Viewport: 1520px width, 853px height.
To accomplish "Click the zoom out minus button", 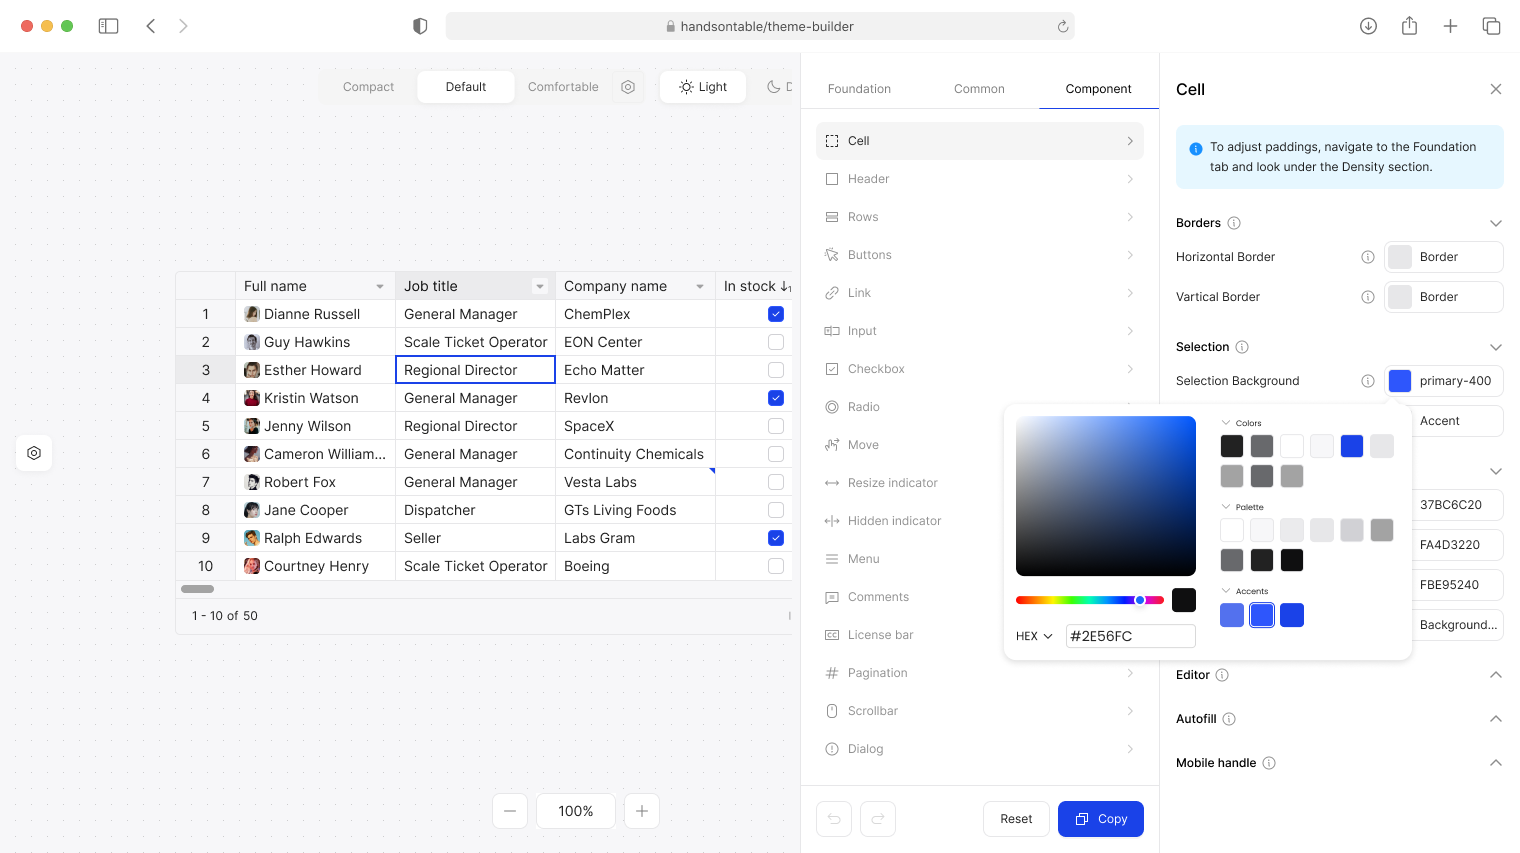I will [510, 811].
